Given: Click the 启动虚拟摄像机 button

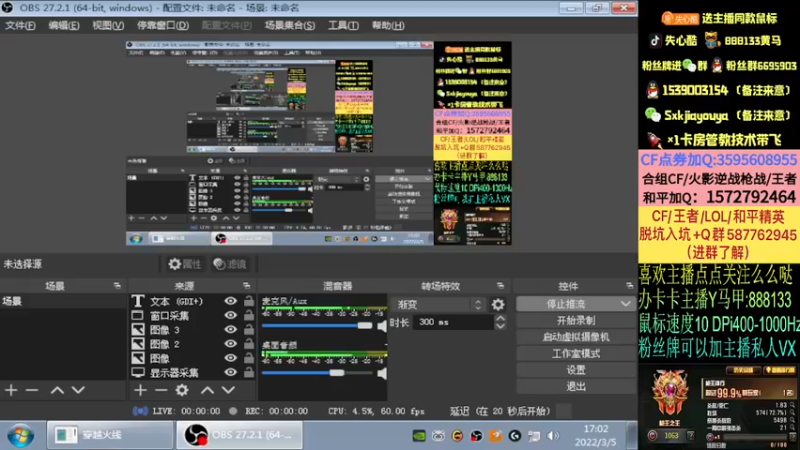Looking at the screenshot, I should coord(576,337).
